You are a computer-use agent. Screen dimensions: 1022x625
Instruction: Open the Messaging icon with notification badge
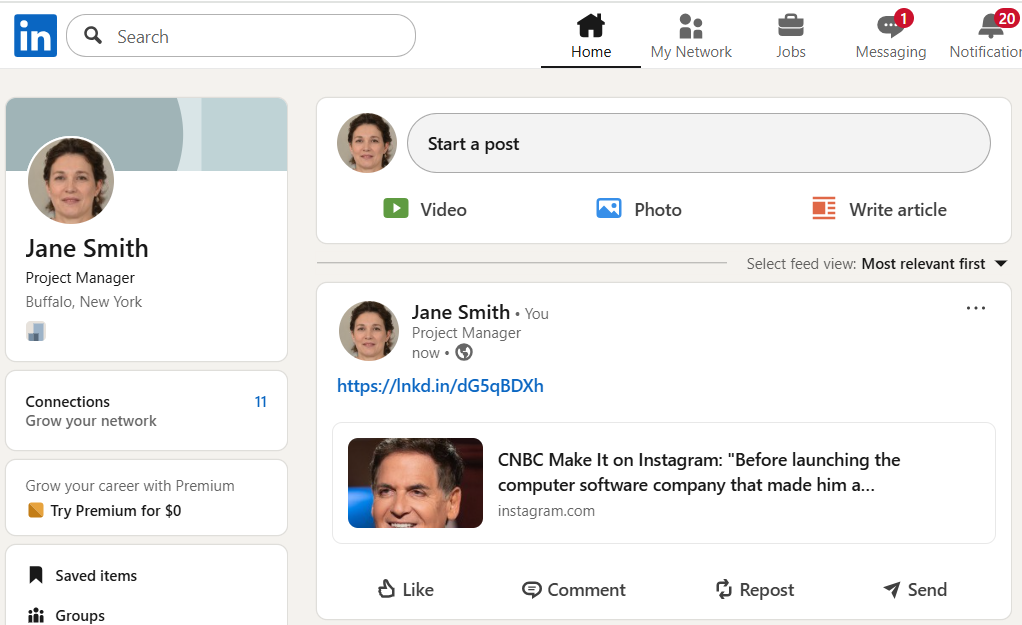890,27
